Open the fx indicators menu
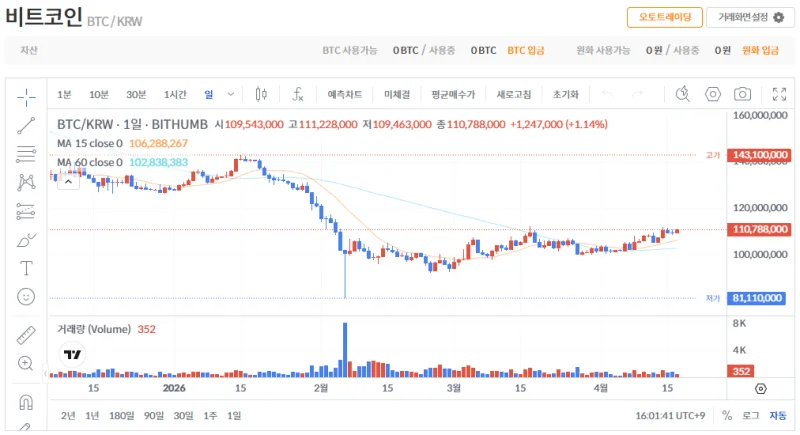The width and height of the screenshot is (800, 435). point(297,94)
